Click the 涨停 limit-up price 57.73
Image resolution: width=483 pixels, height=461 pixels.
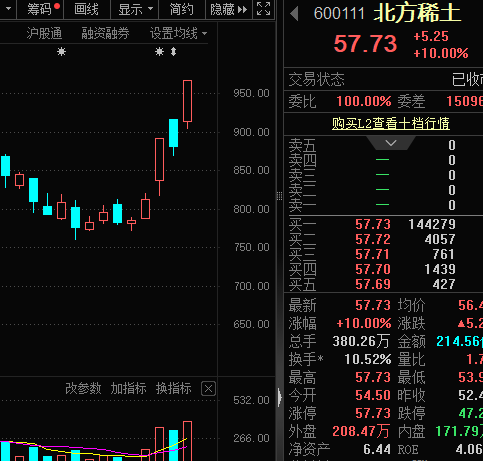tap(373, 413)
